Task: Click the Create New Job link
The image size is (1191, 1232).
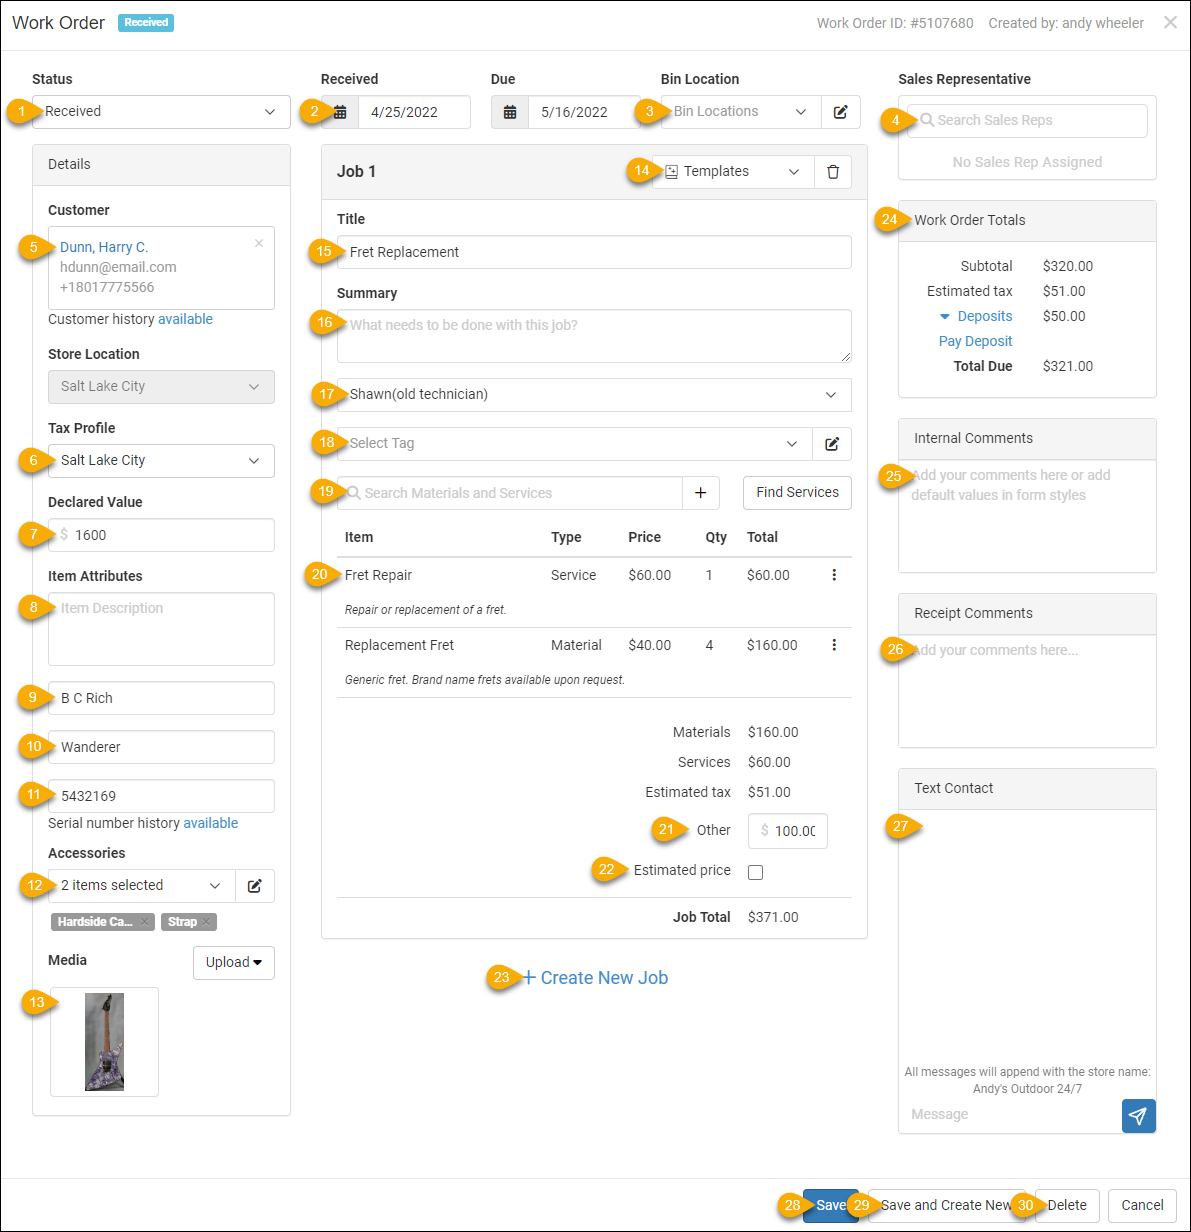Action: tap(595, 978)
